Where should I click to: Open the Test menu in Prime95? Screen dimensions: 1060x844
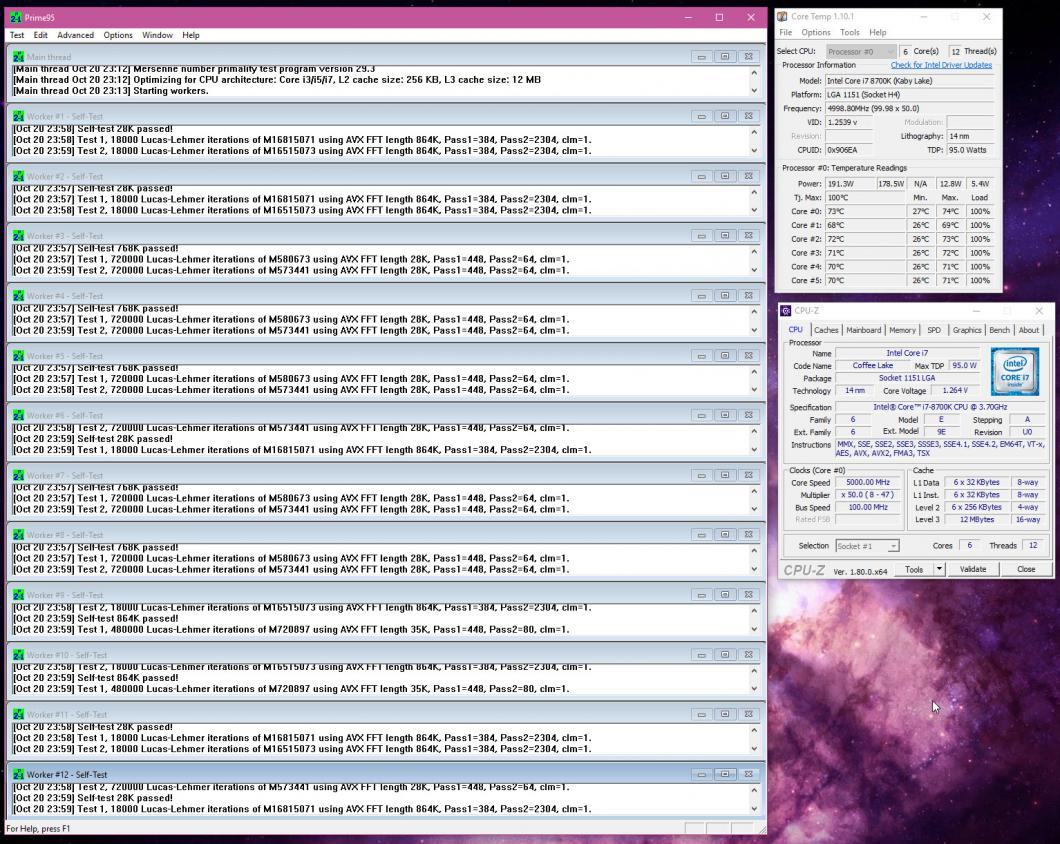pyautogui.click(x=17, y=35)
